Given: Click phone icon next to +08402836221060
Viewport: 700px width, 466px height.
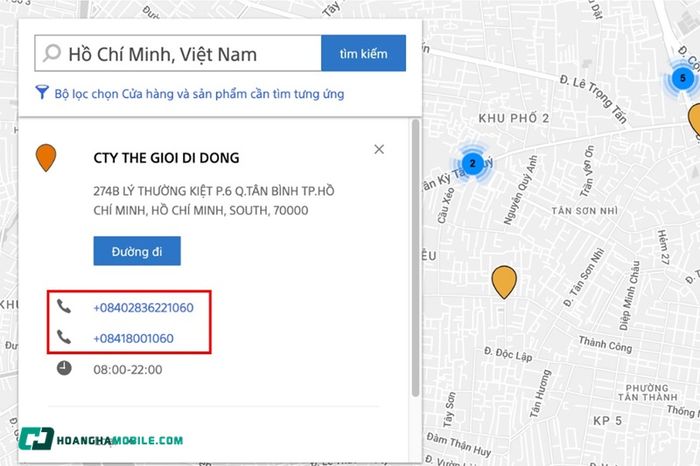Looking at the screenshot, I should pos(64,307).
